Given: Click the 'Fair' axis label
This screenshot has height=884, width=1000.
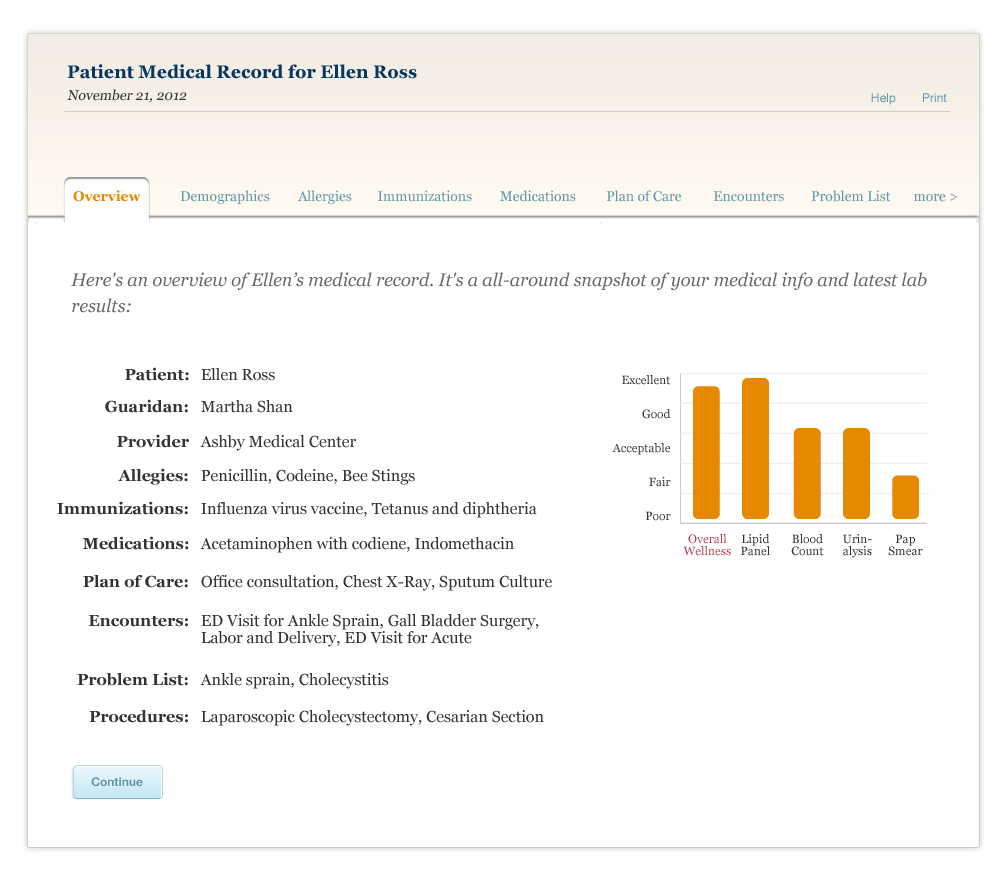Looking at the screenshot, I should [659, 482].
